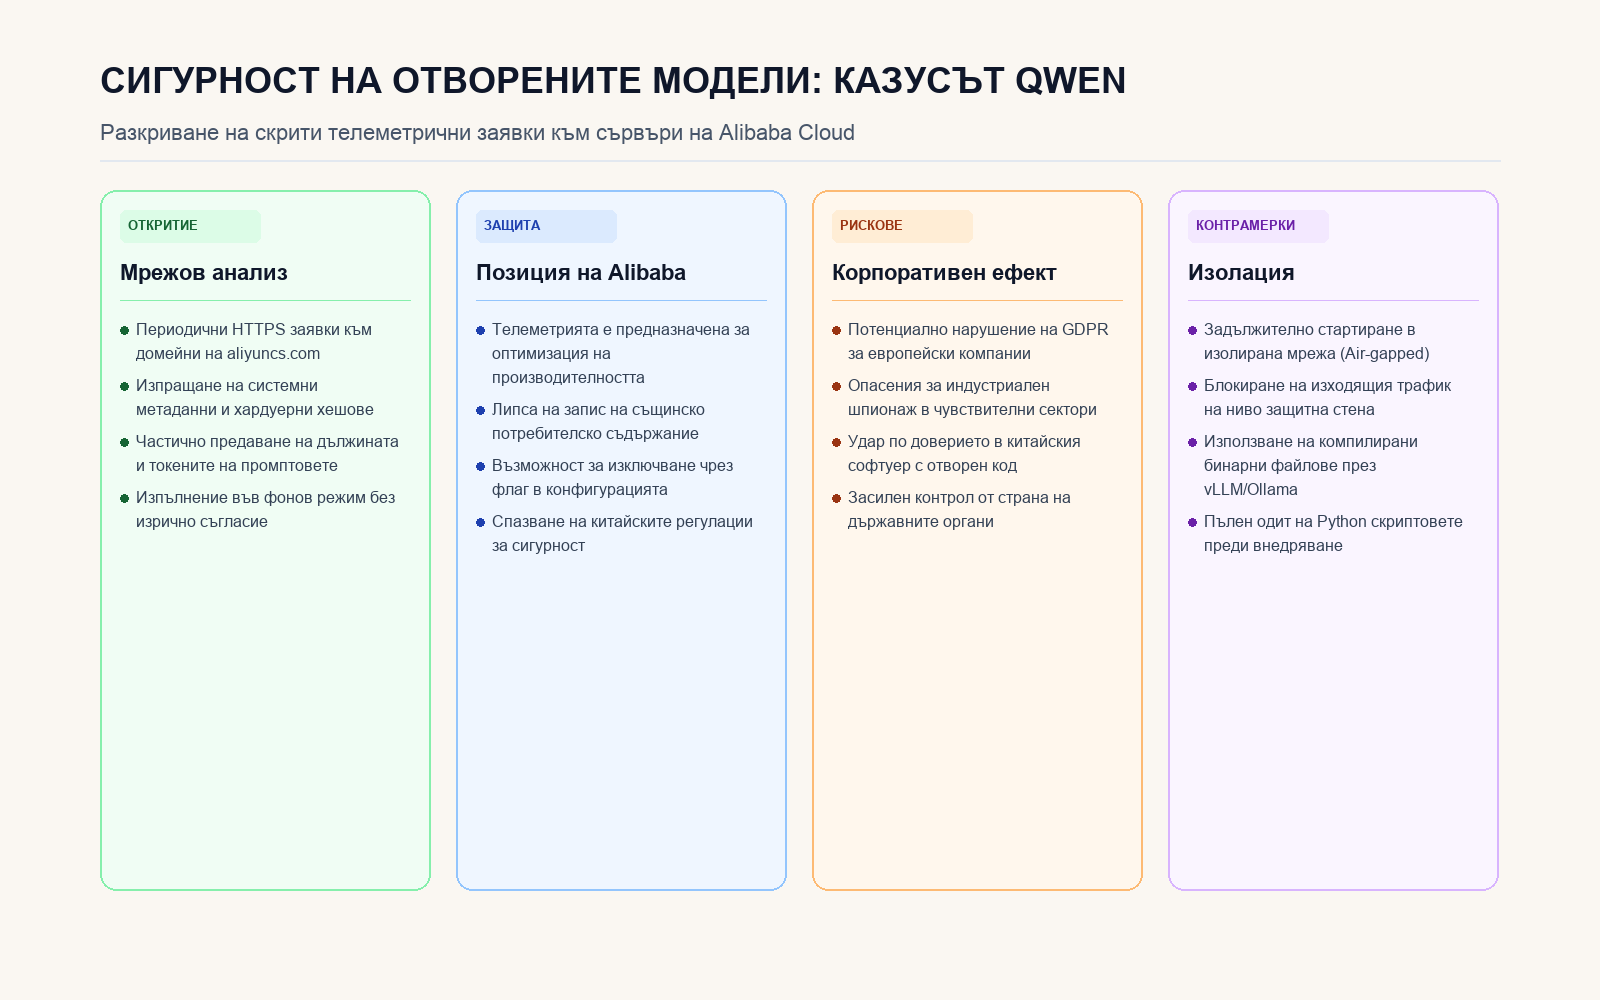The height and width of the screenshot is (1000, 1600).
Task: Select the purple КОНТРАМЕРКИ tag
Action: [1258, 226]
